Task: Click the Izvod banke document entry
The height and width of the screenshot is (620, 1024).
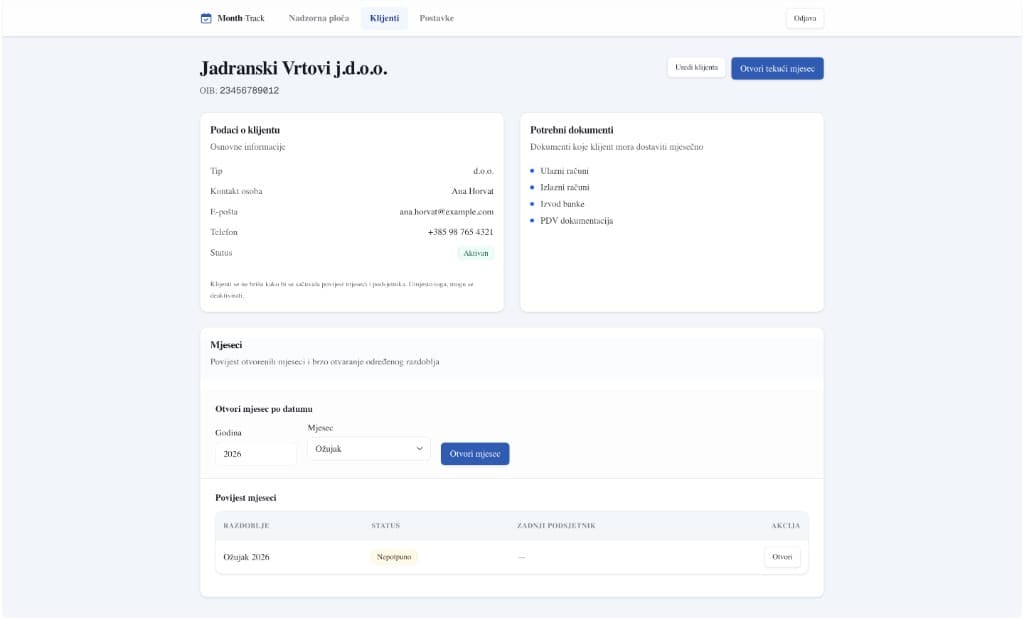Action: [x=561, y=203]
